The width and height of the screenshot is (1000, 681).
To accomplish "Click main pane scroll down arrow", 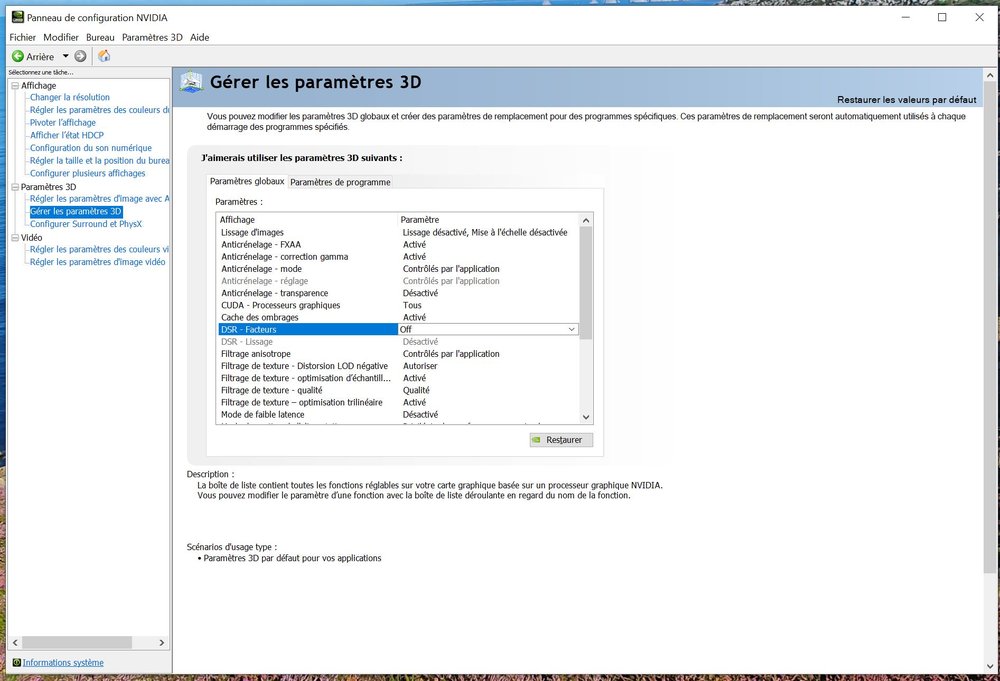I will click(990, 667).
